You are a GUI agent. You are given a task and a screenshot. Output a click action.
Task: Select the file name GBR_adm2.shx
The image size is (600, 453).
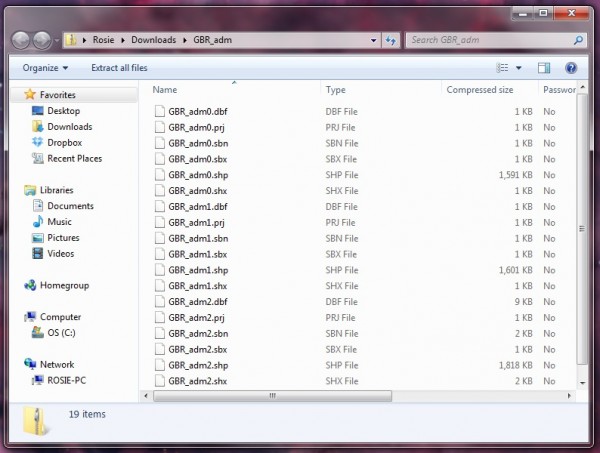(198, 381)
